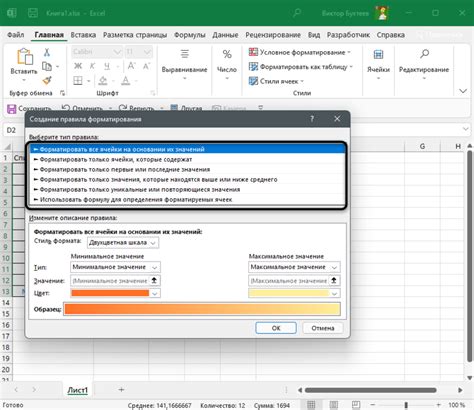Activate the Format Painter brush icon
Image resolution: width=474 pixels, height=410 pixels.
47,80
